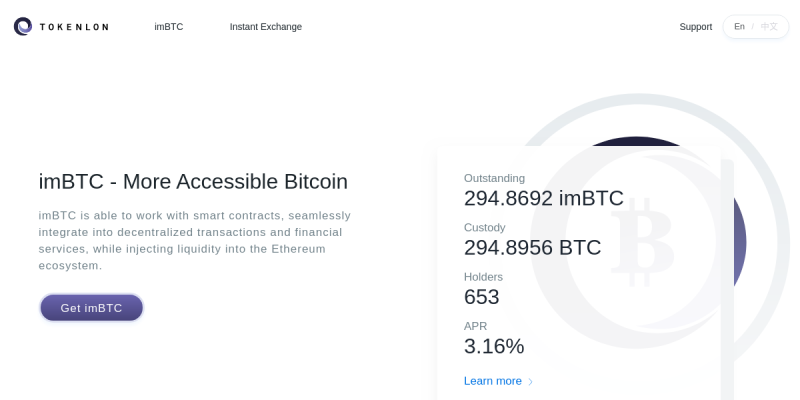The image size is (800, 400).
Task: Click the language slash divider in the switcher
Action: 753,27
